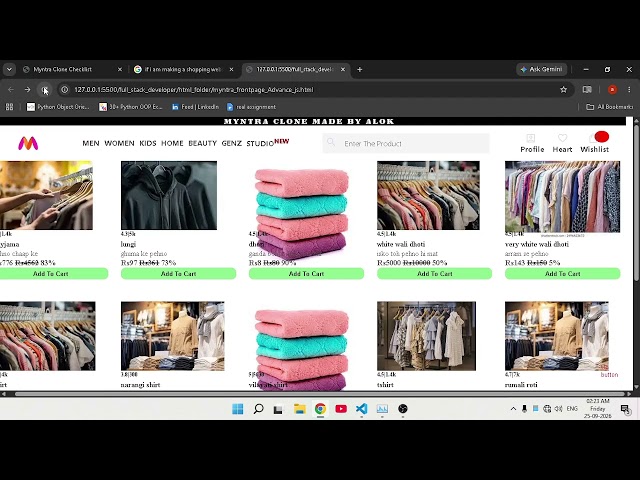Open the WOMEN menu

119,143
